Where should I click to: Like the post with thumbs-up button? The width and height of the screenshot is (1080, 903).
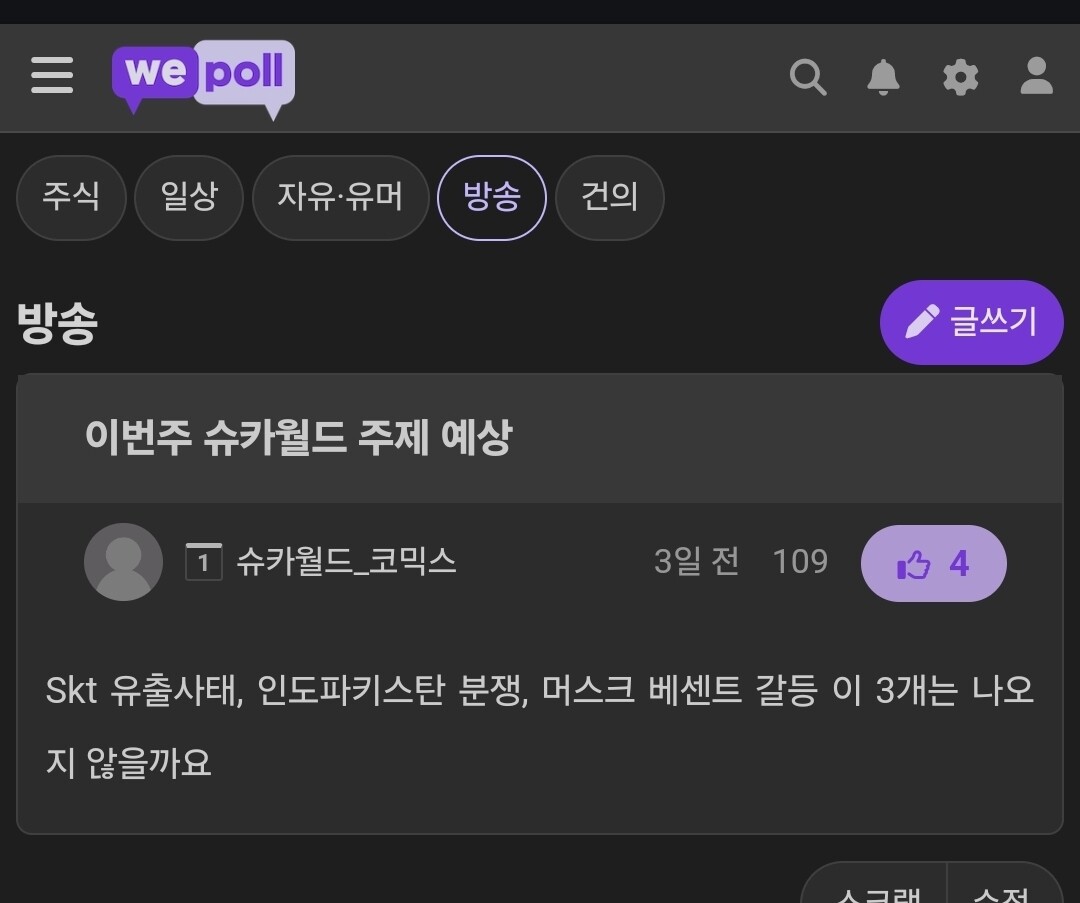[x=933, y=564]
